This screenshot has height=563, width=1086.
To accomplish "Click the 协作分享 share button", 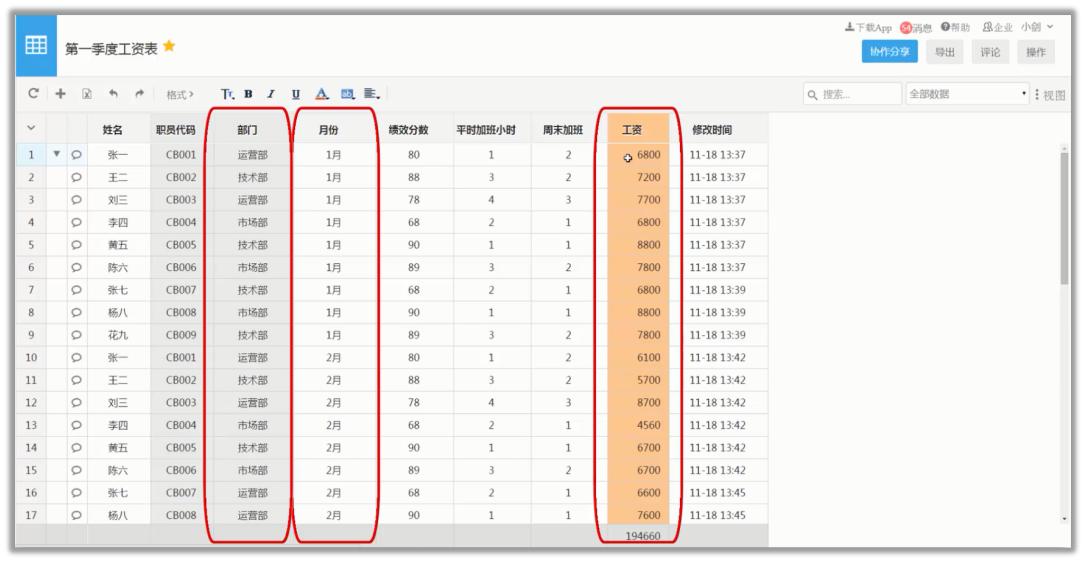I will click(x=889, y=52).
